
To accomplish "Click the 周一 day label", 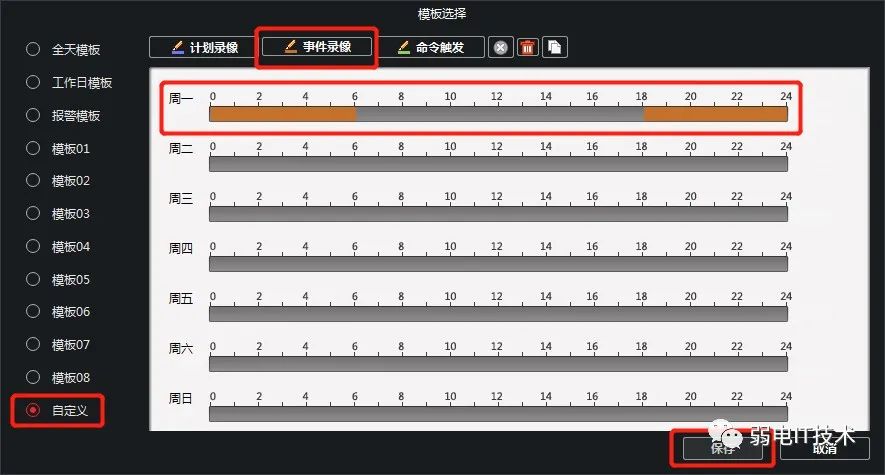I will pos(181,99).
